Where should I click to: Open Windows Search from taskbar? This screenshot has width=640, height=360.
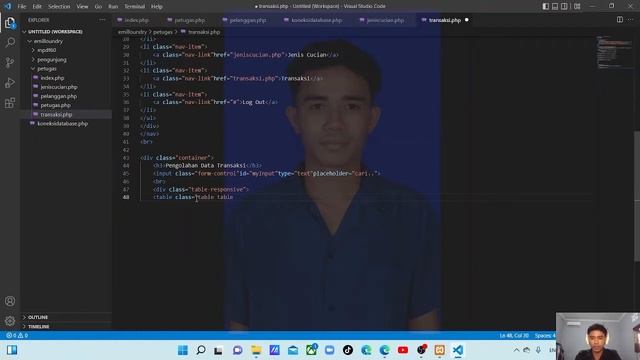click(201, 350)
